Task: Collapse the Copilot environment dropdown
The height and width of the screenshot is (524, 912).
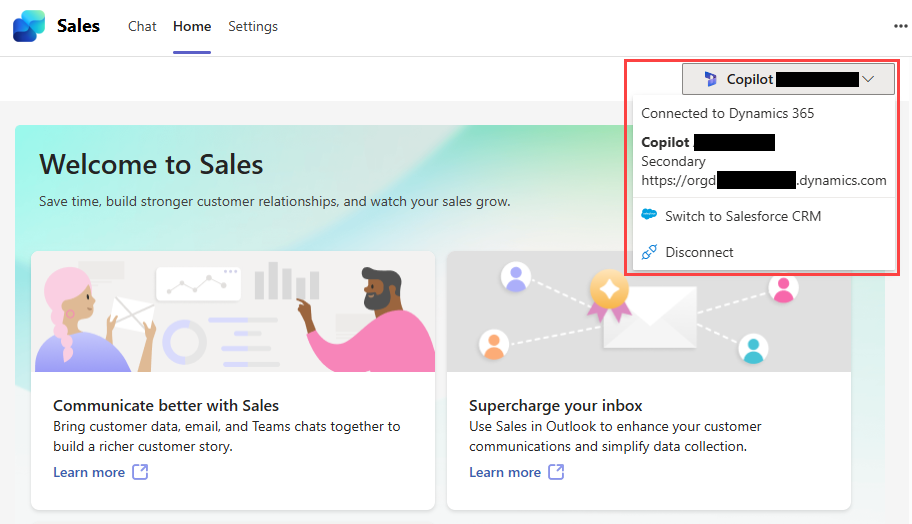Action: click(x=788, y=79)
